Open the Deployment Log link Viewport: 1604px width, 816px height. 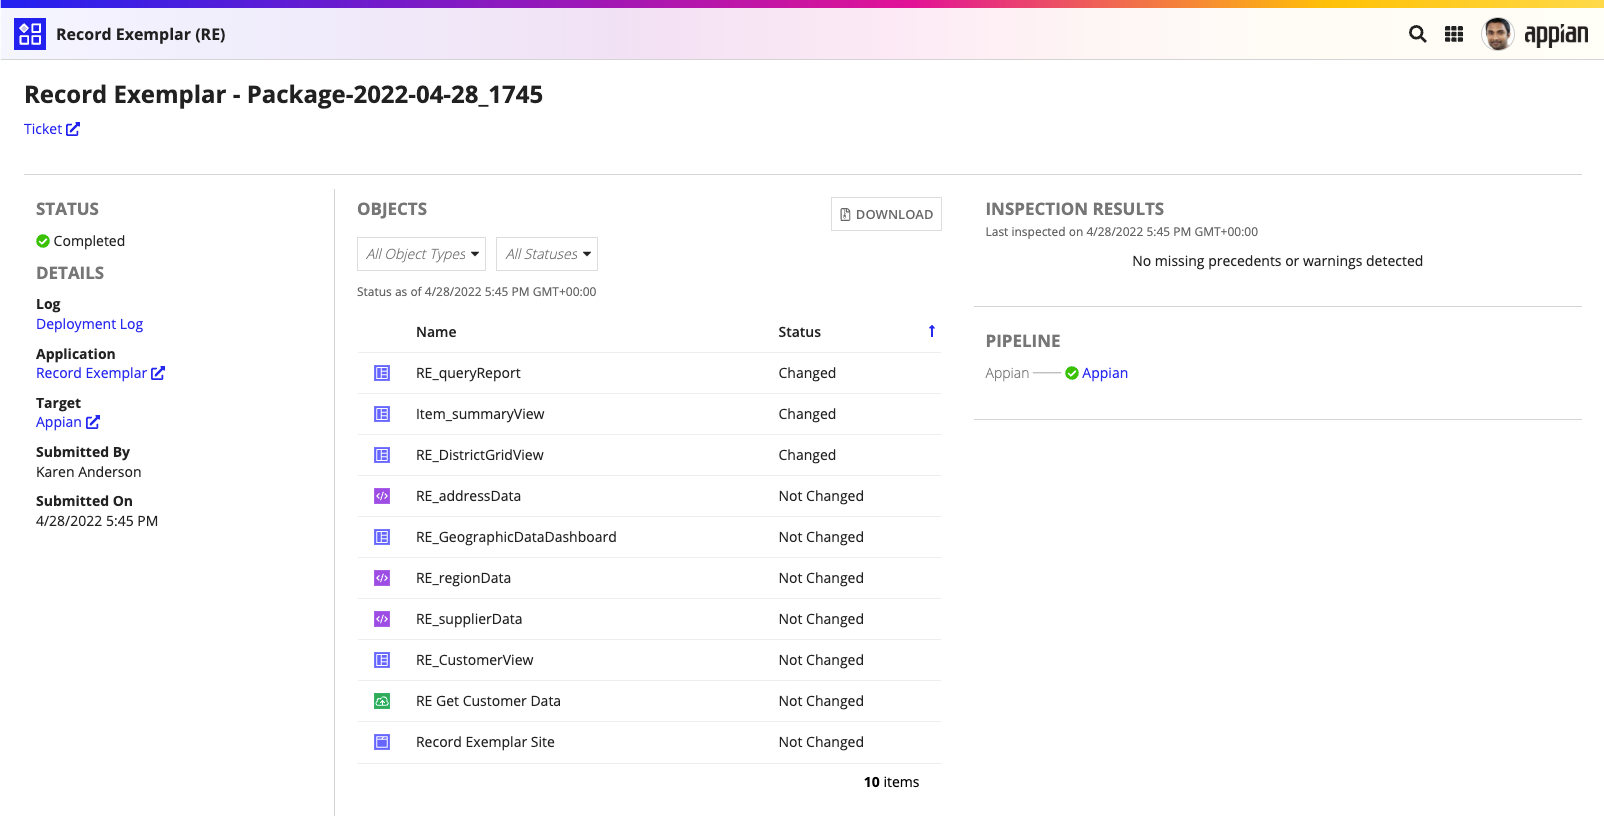(89, 324)
